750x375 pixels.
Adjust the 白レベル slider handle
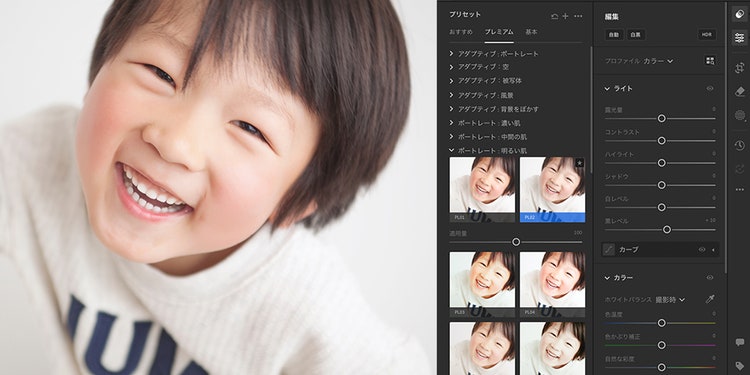click(x=662, y=207)
